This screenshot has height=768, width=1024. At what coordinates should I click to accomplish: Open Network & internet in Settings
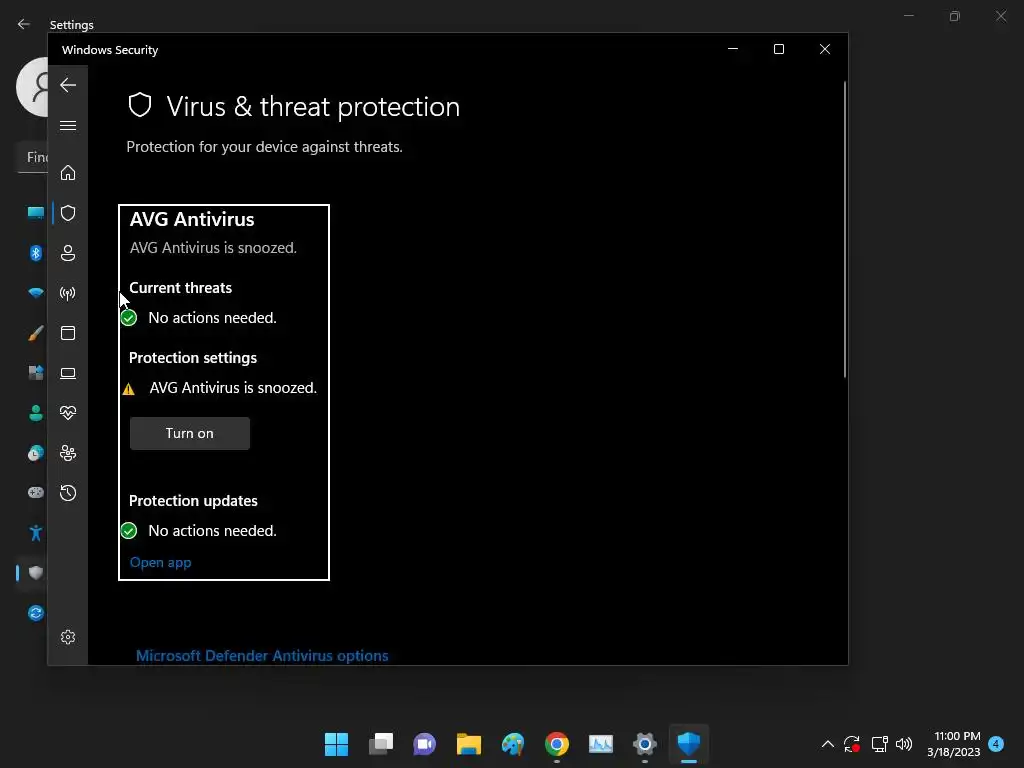coord(35,293)
